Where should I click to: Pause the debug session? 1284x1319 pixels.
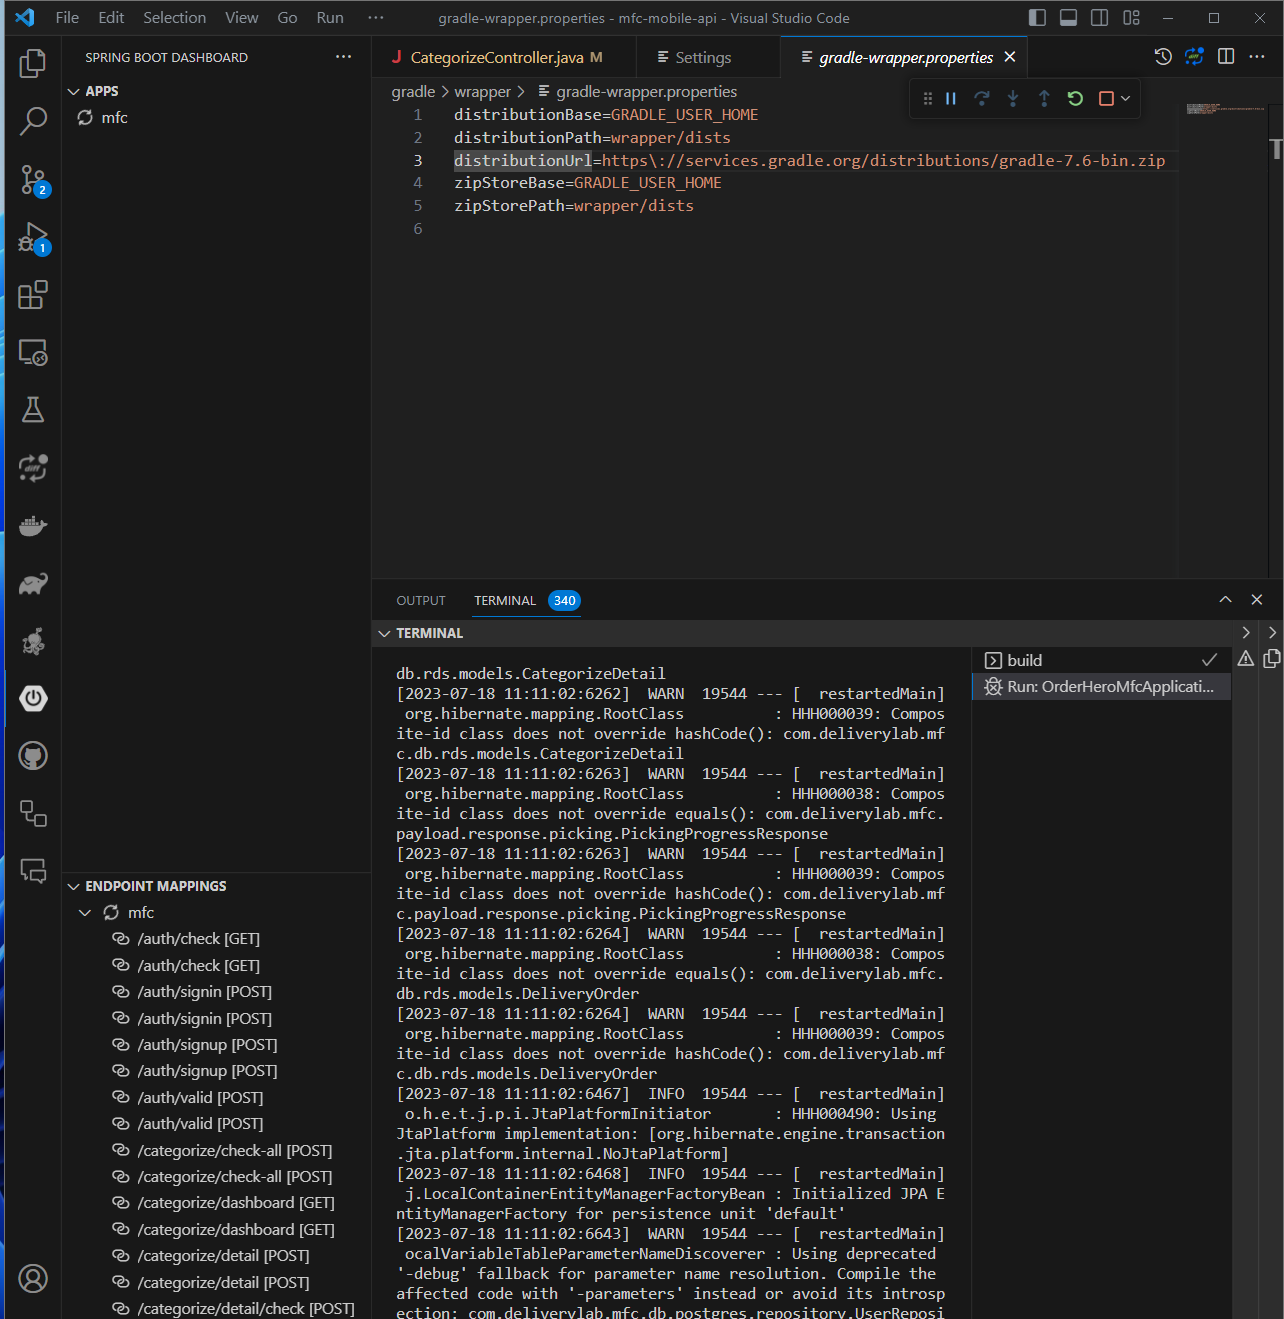pos(951,98)
